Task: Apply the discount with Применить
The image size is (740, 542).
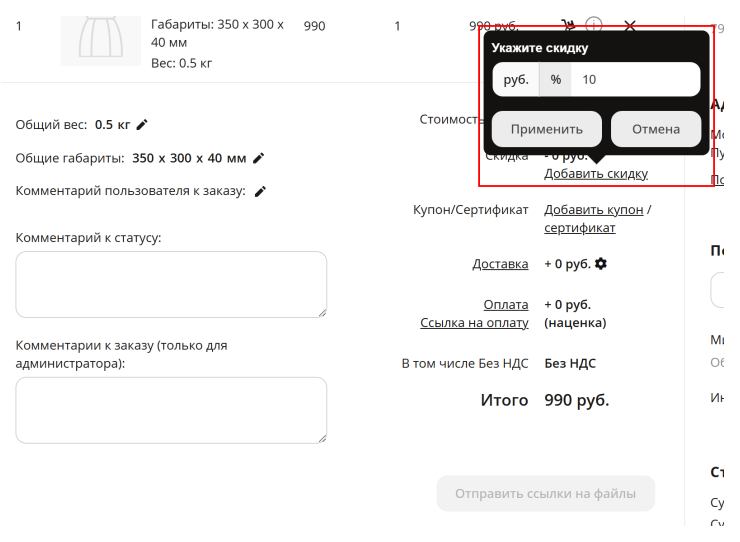Action: (547, 129)
